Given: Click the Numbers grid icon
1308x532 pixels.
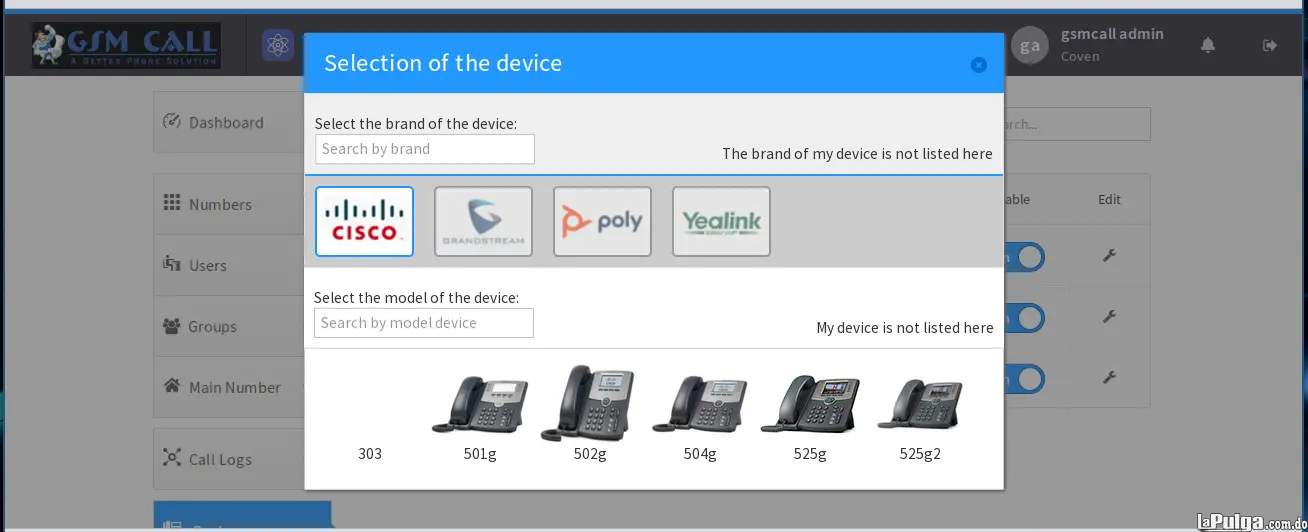Looking at the screenshot, I should [x=171, y=202].
